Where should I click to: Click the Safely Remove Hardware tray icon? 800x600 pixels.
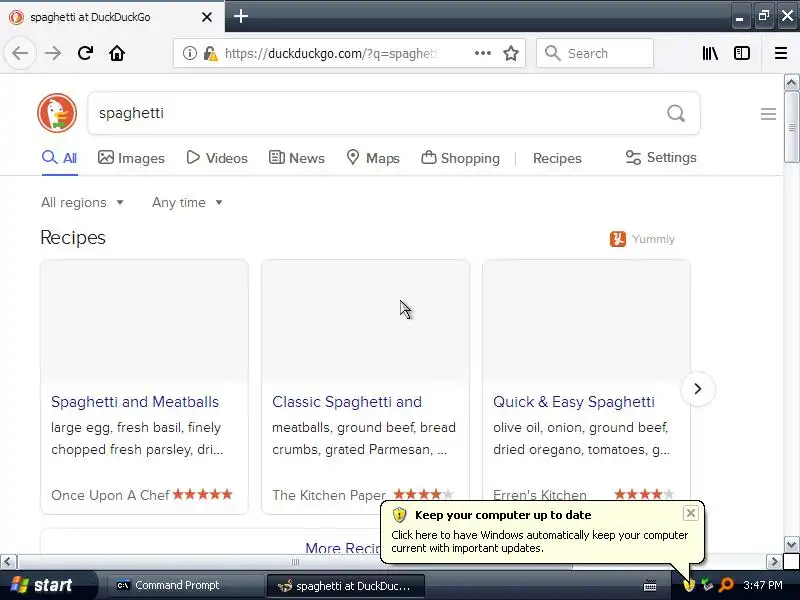pyautogui.click(x=707, y=585)
